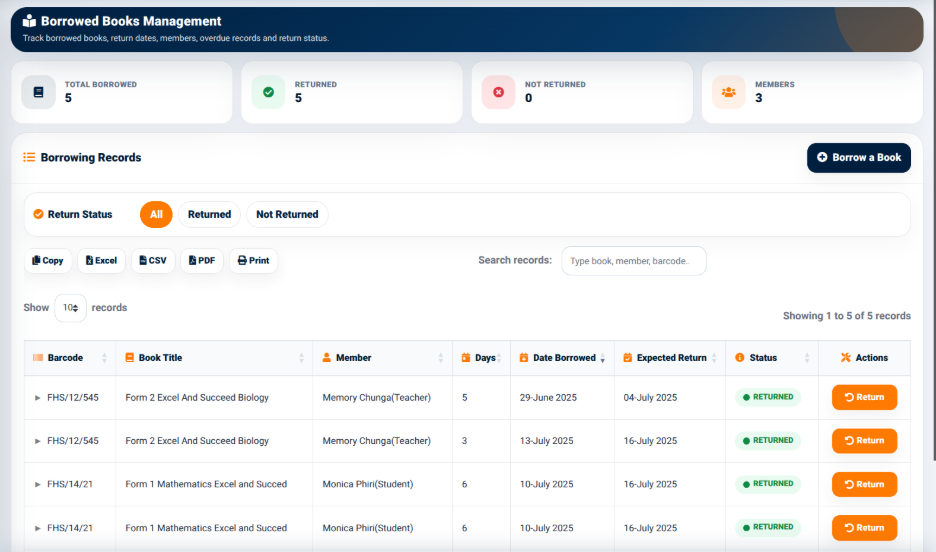Click the red Not Returned cross icon
Screen dimensions: 936x552
pos(498,92)
